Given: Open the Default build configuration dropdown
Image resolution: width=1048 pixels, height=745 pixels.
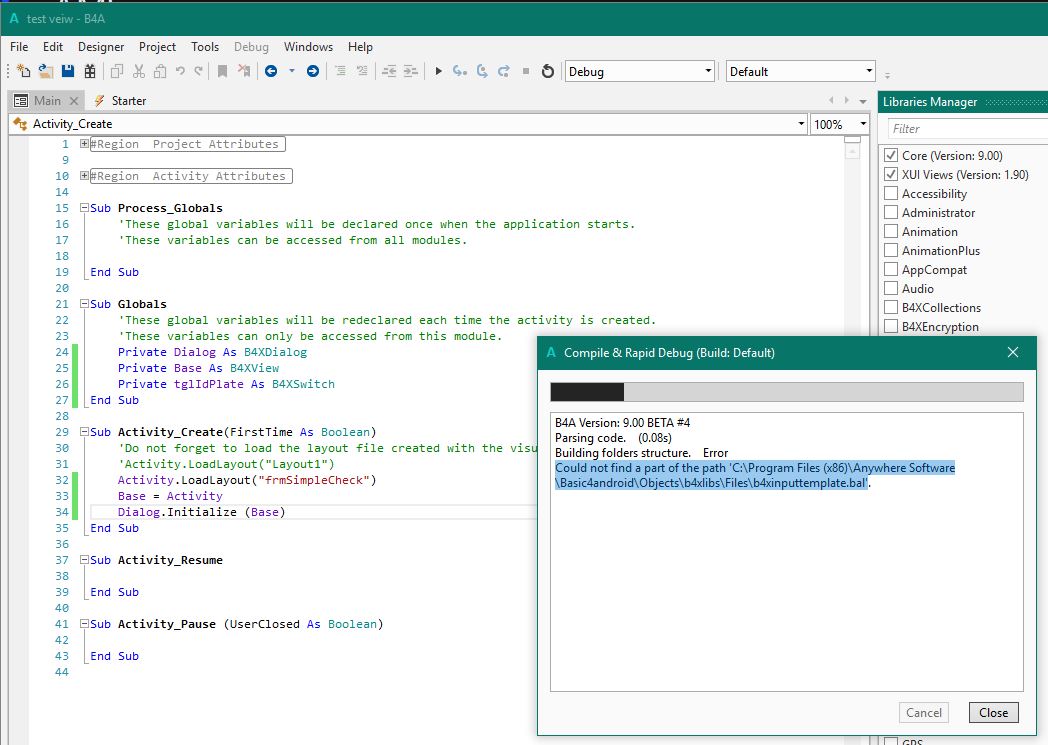Looking at the screenshot, I should [x=801, y=71].
